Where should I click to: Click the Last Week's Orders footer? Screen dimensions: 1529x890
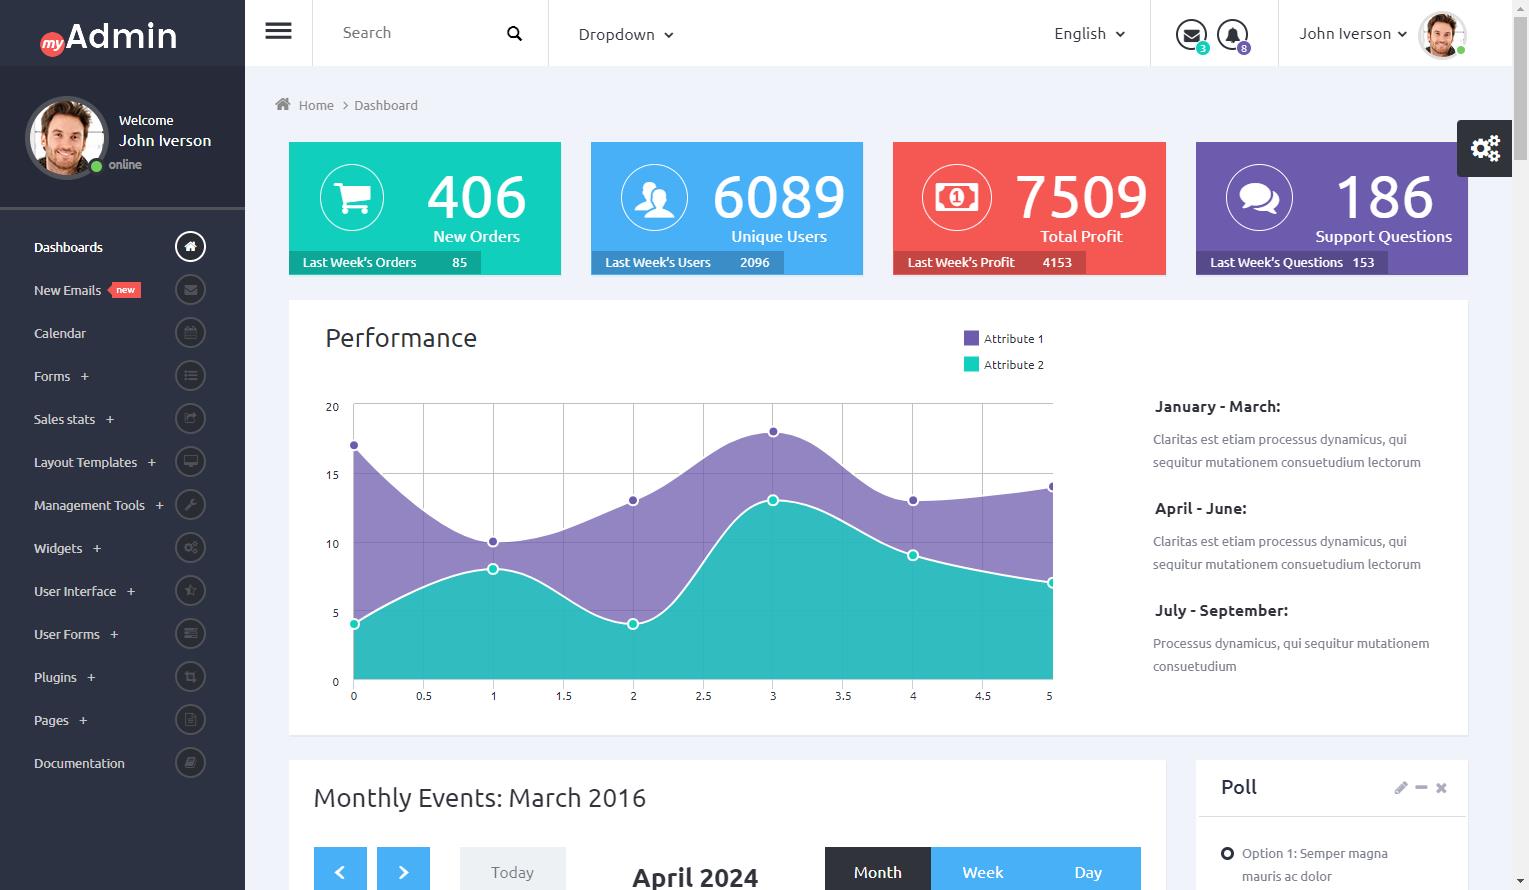tap(385, 262)
